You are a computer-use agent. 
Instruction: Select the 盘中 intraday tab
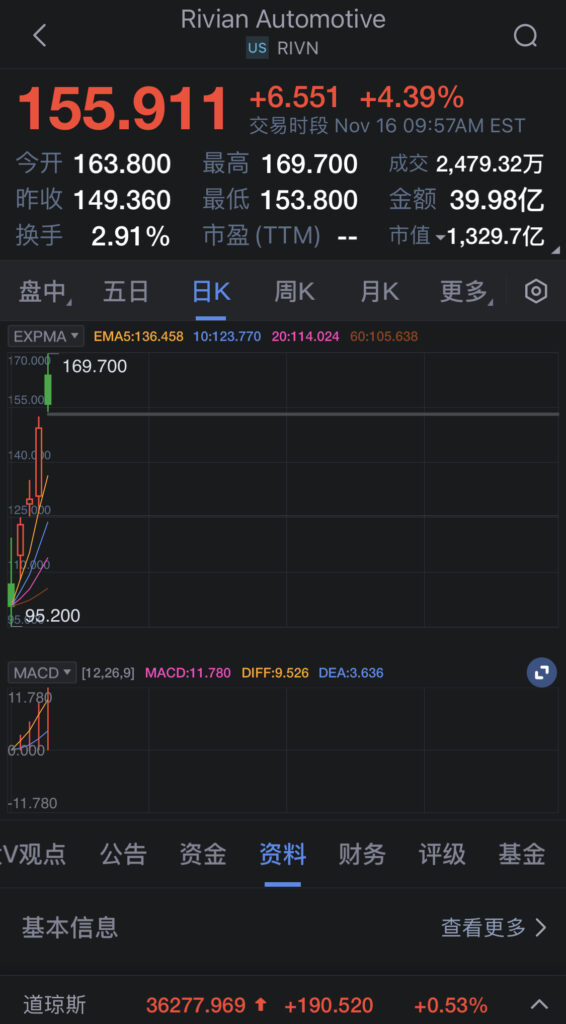[42, 292]
